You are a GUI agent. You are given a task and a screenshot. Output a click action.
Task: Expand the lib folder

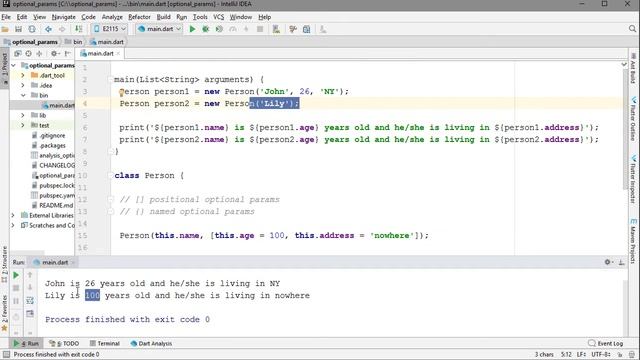click(x=23, y=115)
